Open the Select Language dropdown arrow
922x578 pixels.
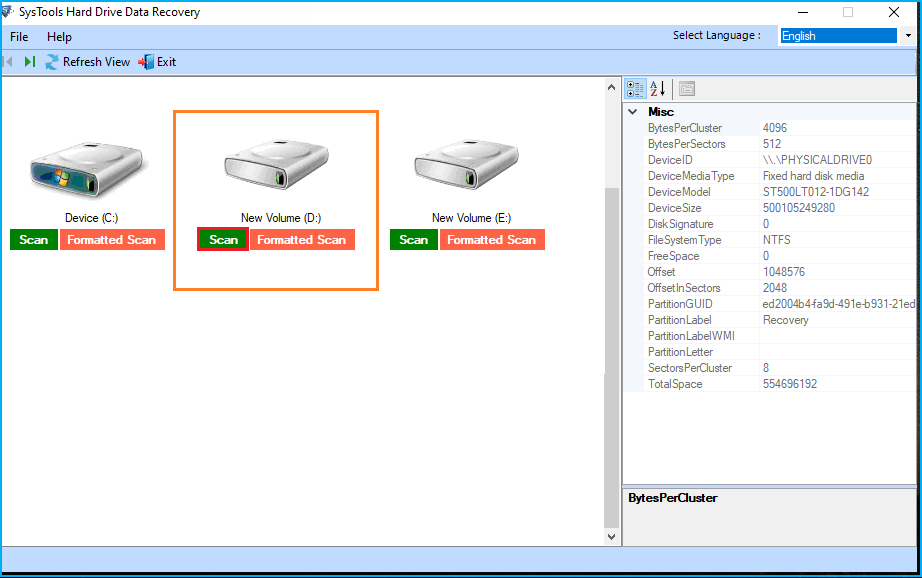[908, 36]
